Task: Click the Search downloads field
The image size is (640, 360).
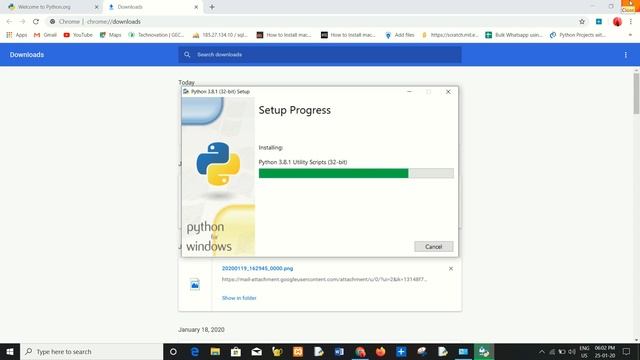Action: coord(320,55)
